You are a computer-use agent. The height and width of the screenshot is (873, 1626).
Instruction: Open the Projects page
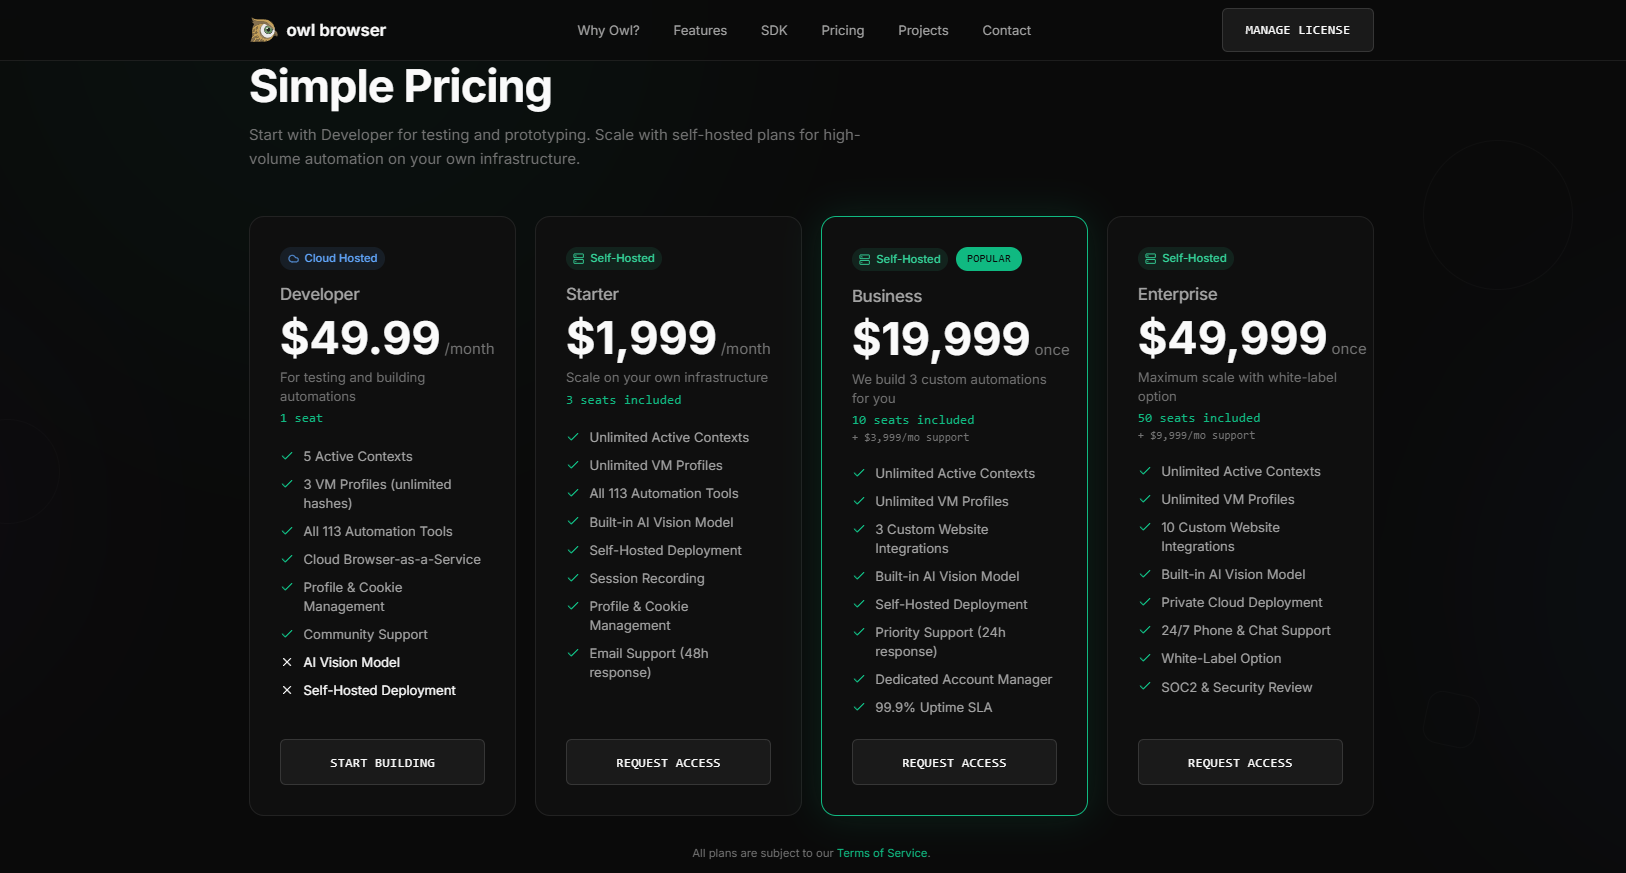[923, 30]
